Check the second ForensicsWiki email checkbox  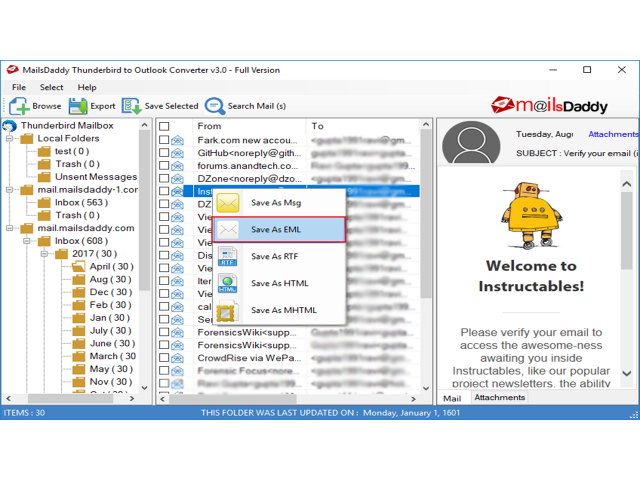[x=164, y=345]
